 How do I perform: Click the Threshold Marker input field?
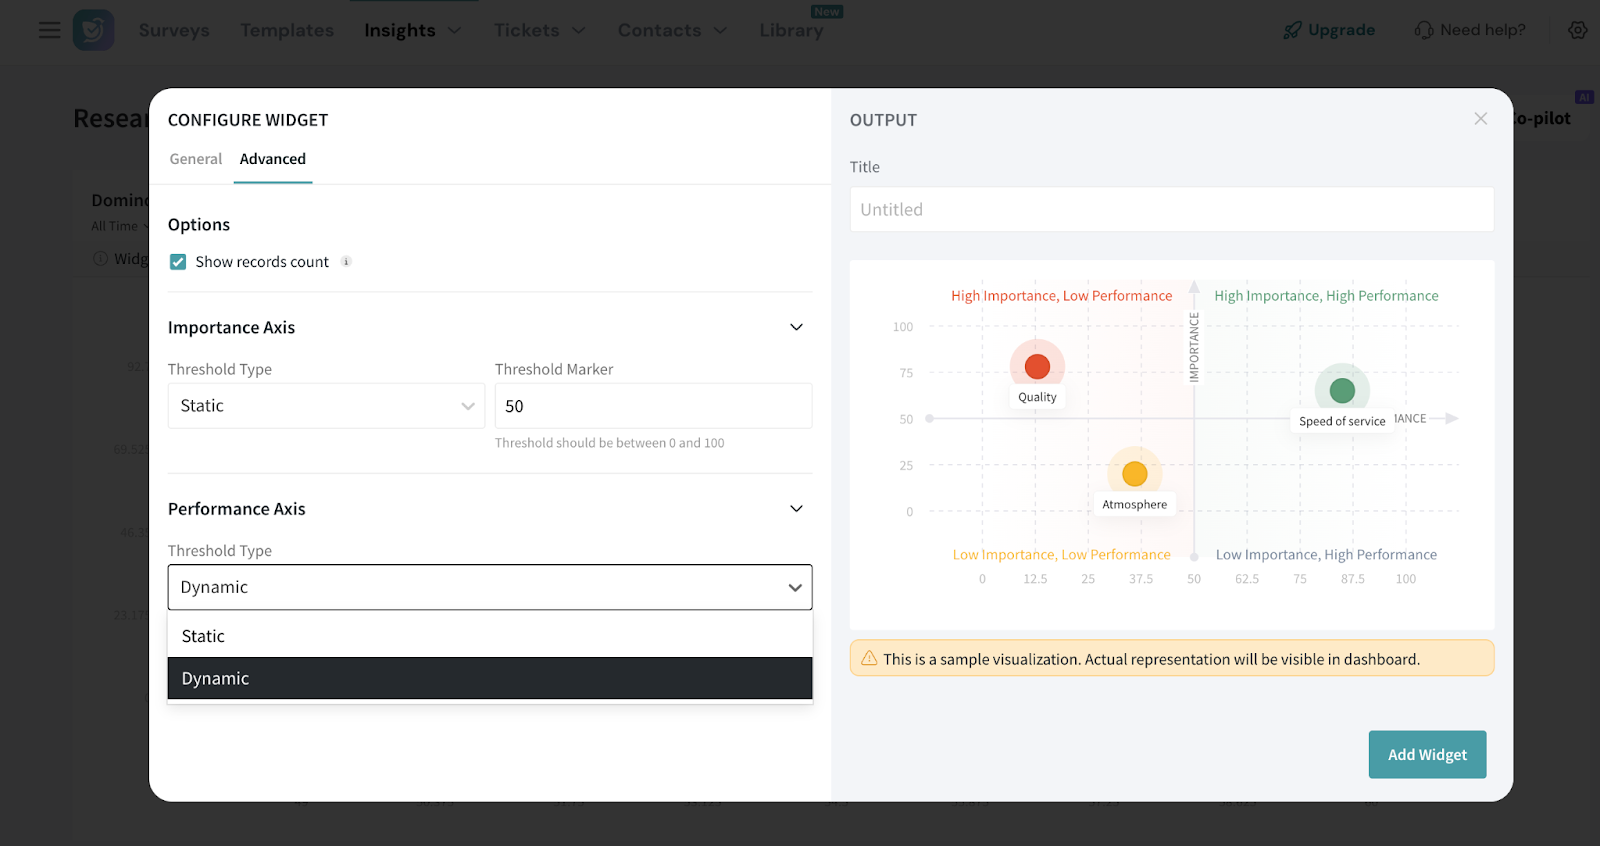coord(653,406)
